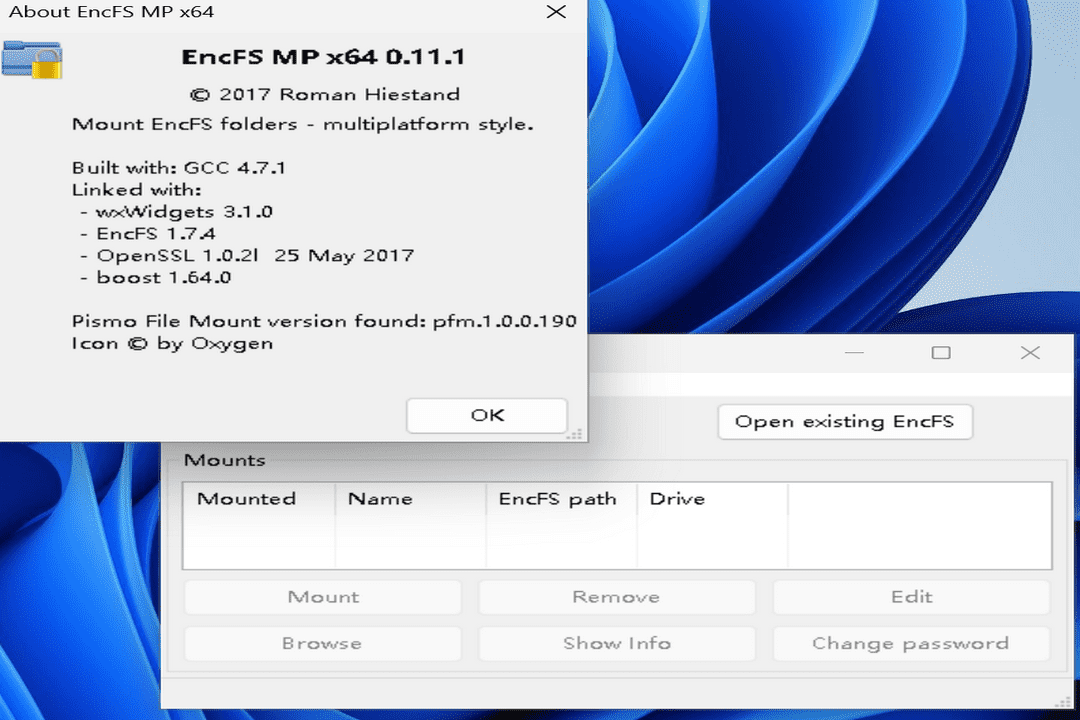Viewport: 1080px width, 720px height.
Task: Click the Change password button
Action: 911,643
